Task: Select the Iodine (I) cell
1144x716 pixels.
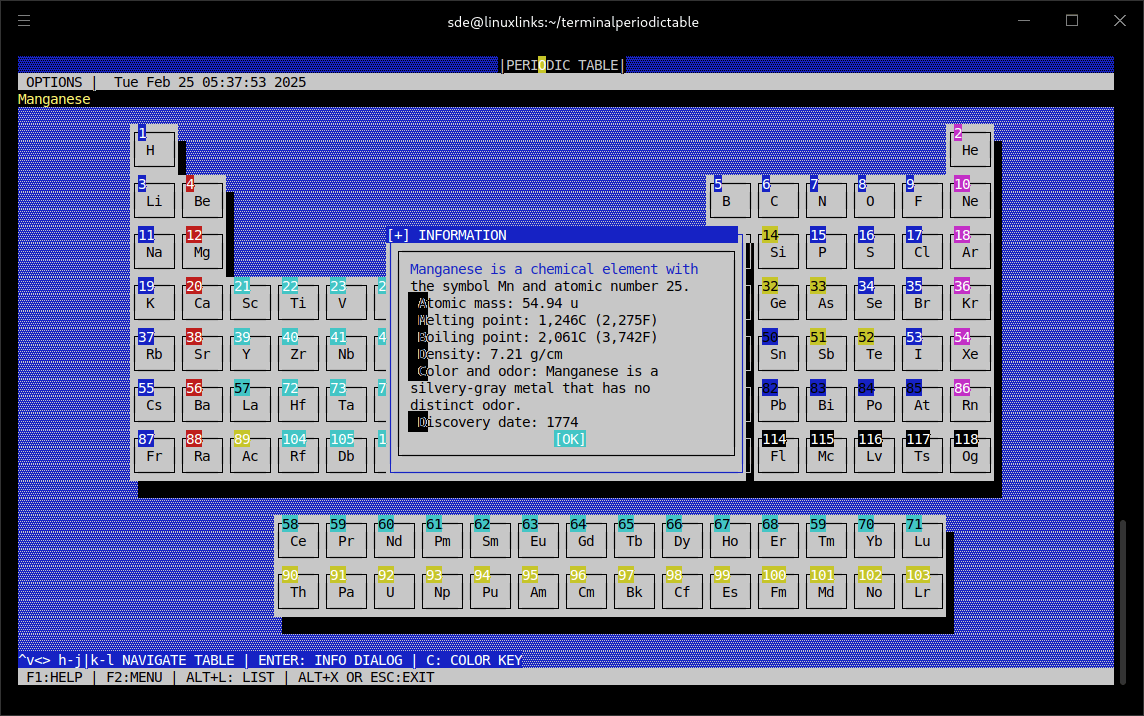Action: pos(922,354)
